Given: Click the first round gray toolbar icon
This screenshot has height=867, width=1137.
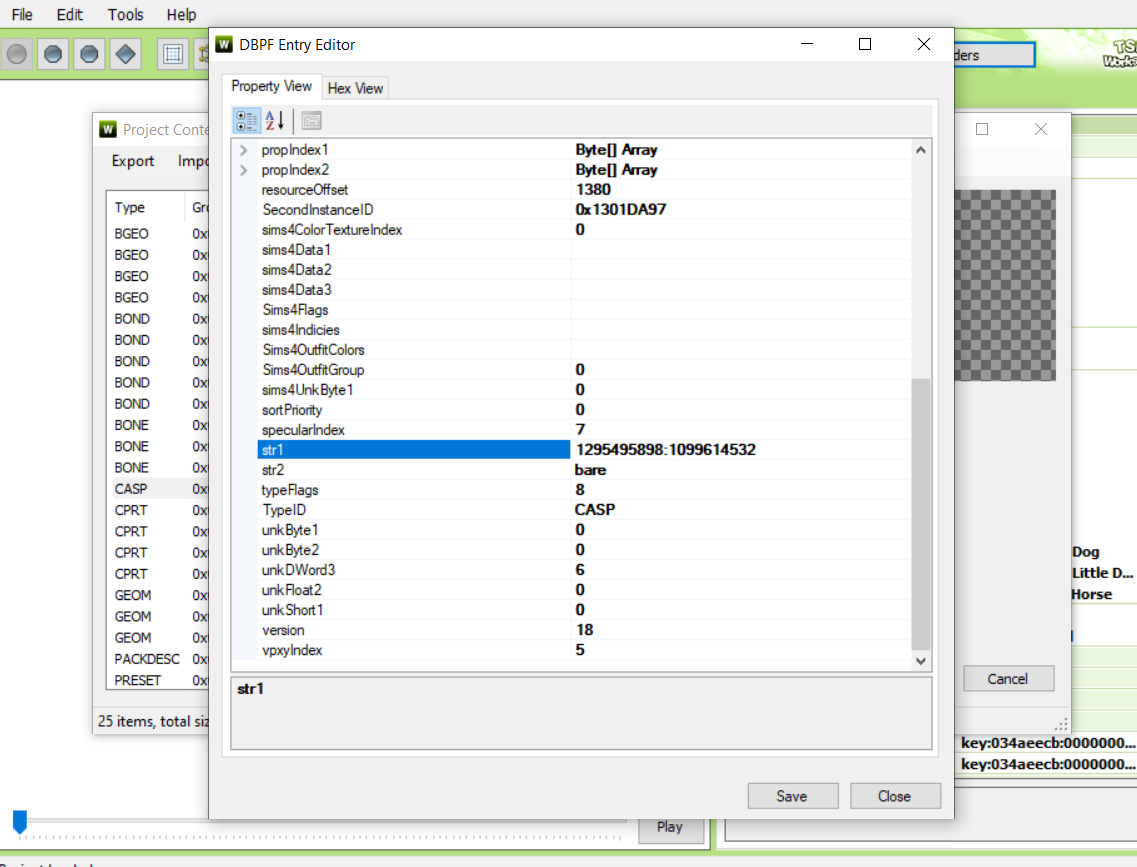Looking at the screenshot, I should [x=17, y=54].
